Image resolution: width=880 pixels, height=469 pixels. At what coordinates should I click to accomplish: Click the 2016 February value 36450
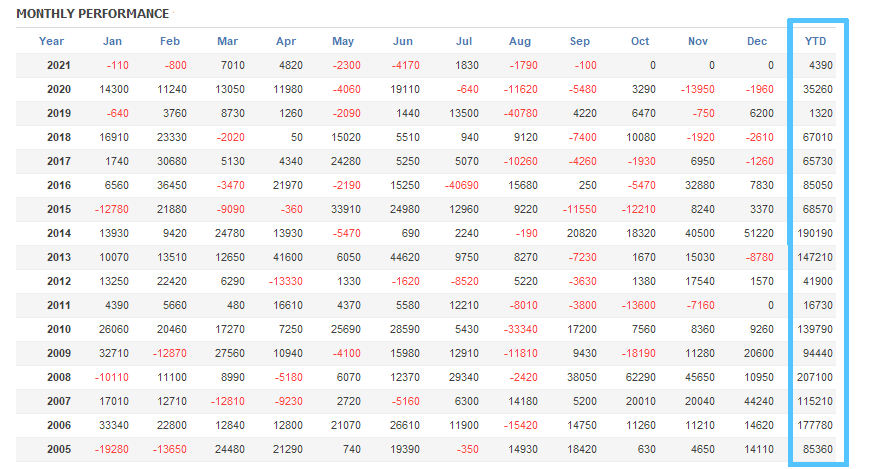[166, 185]
